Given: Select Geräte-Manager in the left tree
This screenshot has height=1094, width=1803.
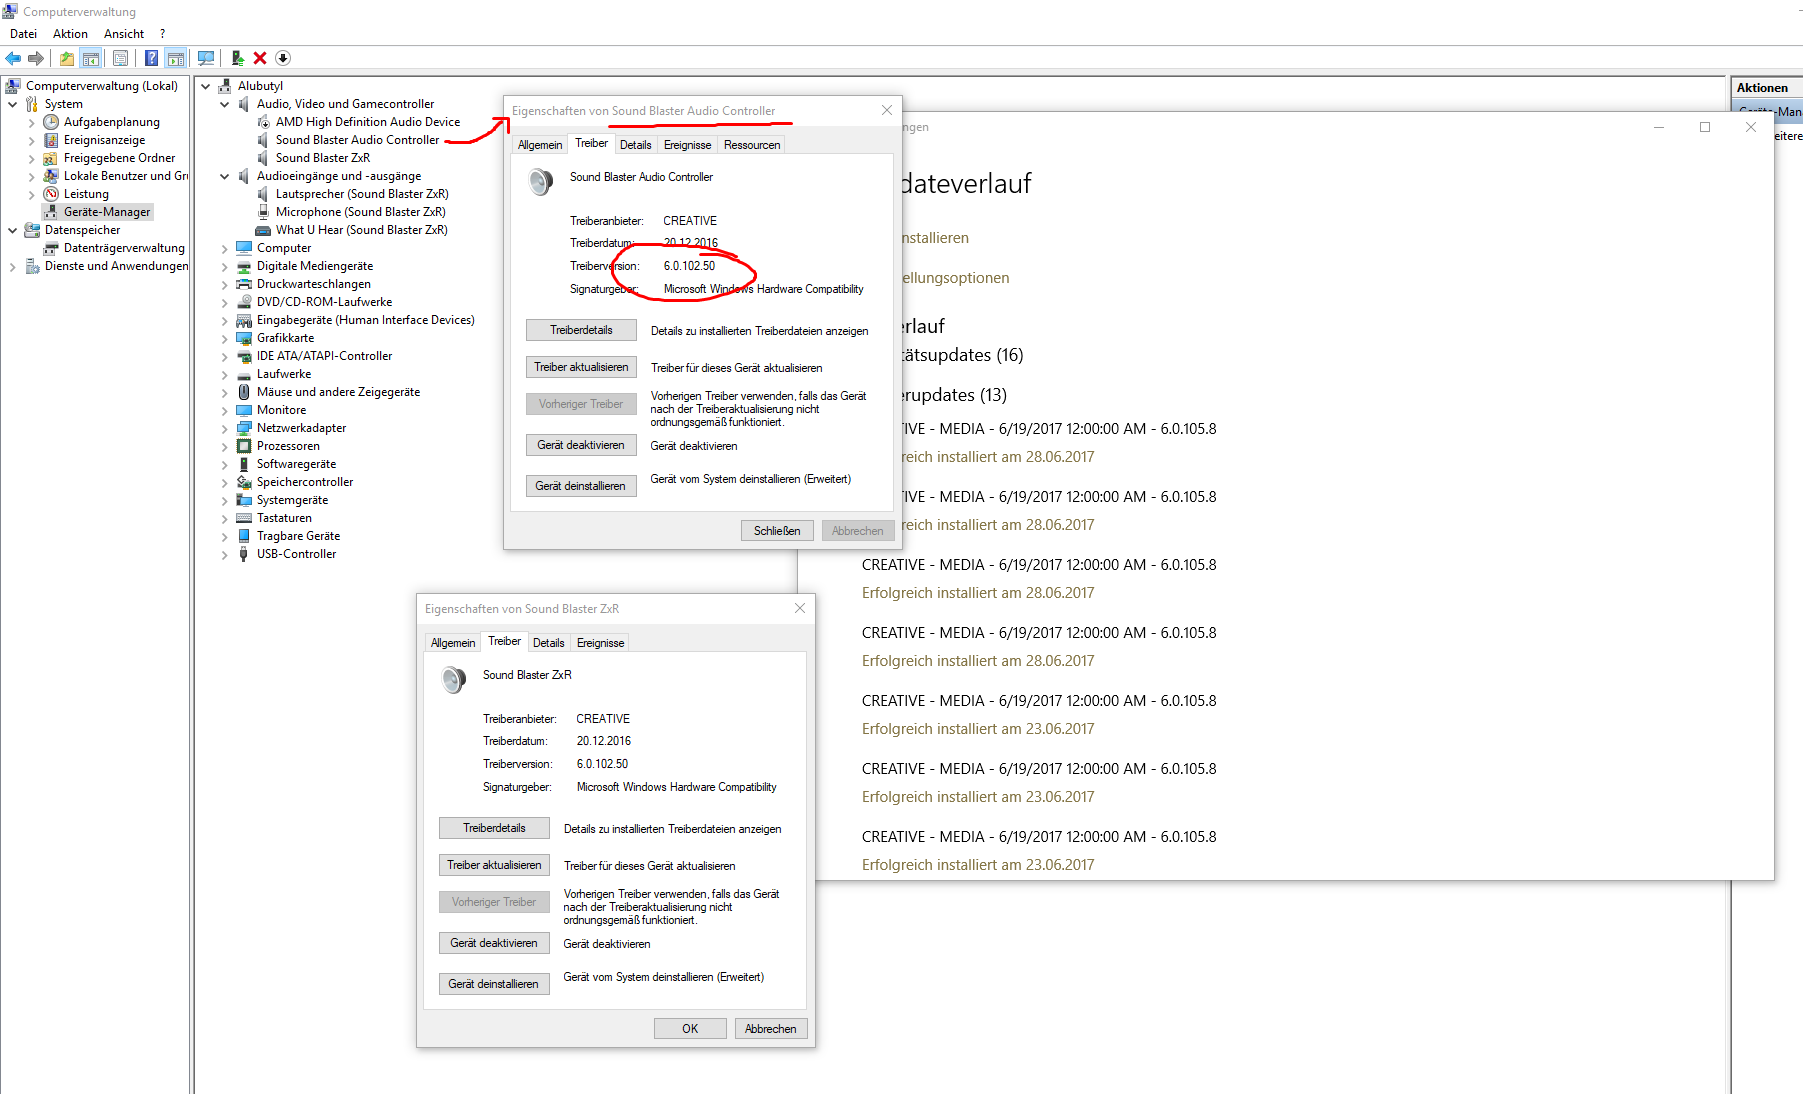Looking at the screenshot, I should [x=106, y=212].
